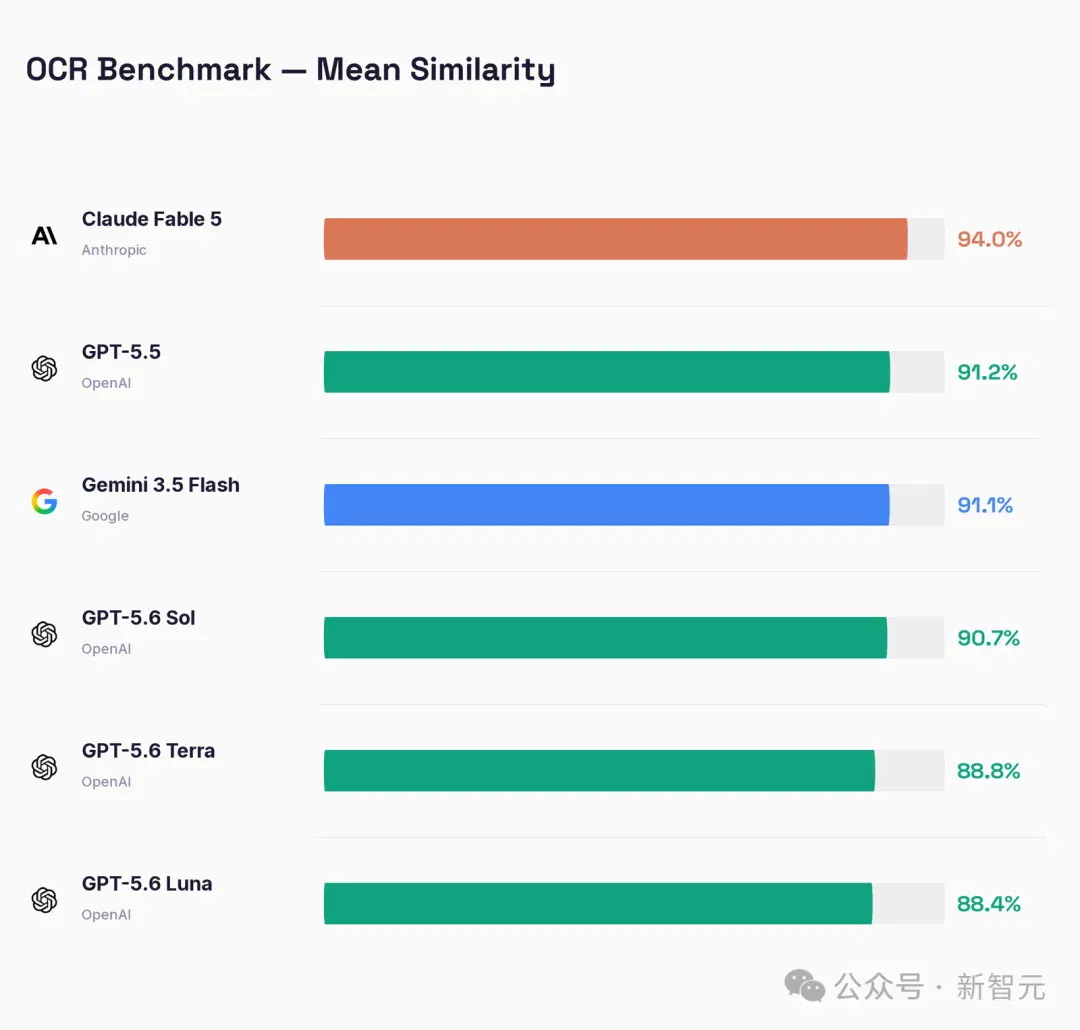
Task: Click the WeChat icon in the watermark
Action: 804,986
